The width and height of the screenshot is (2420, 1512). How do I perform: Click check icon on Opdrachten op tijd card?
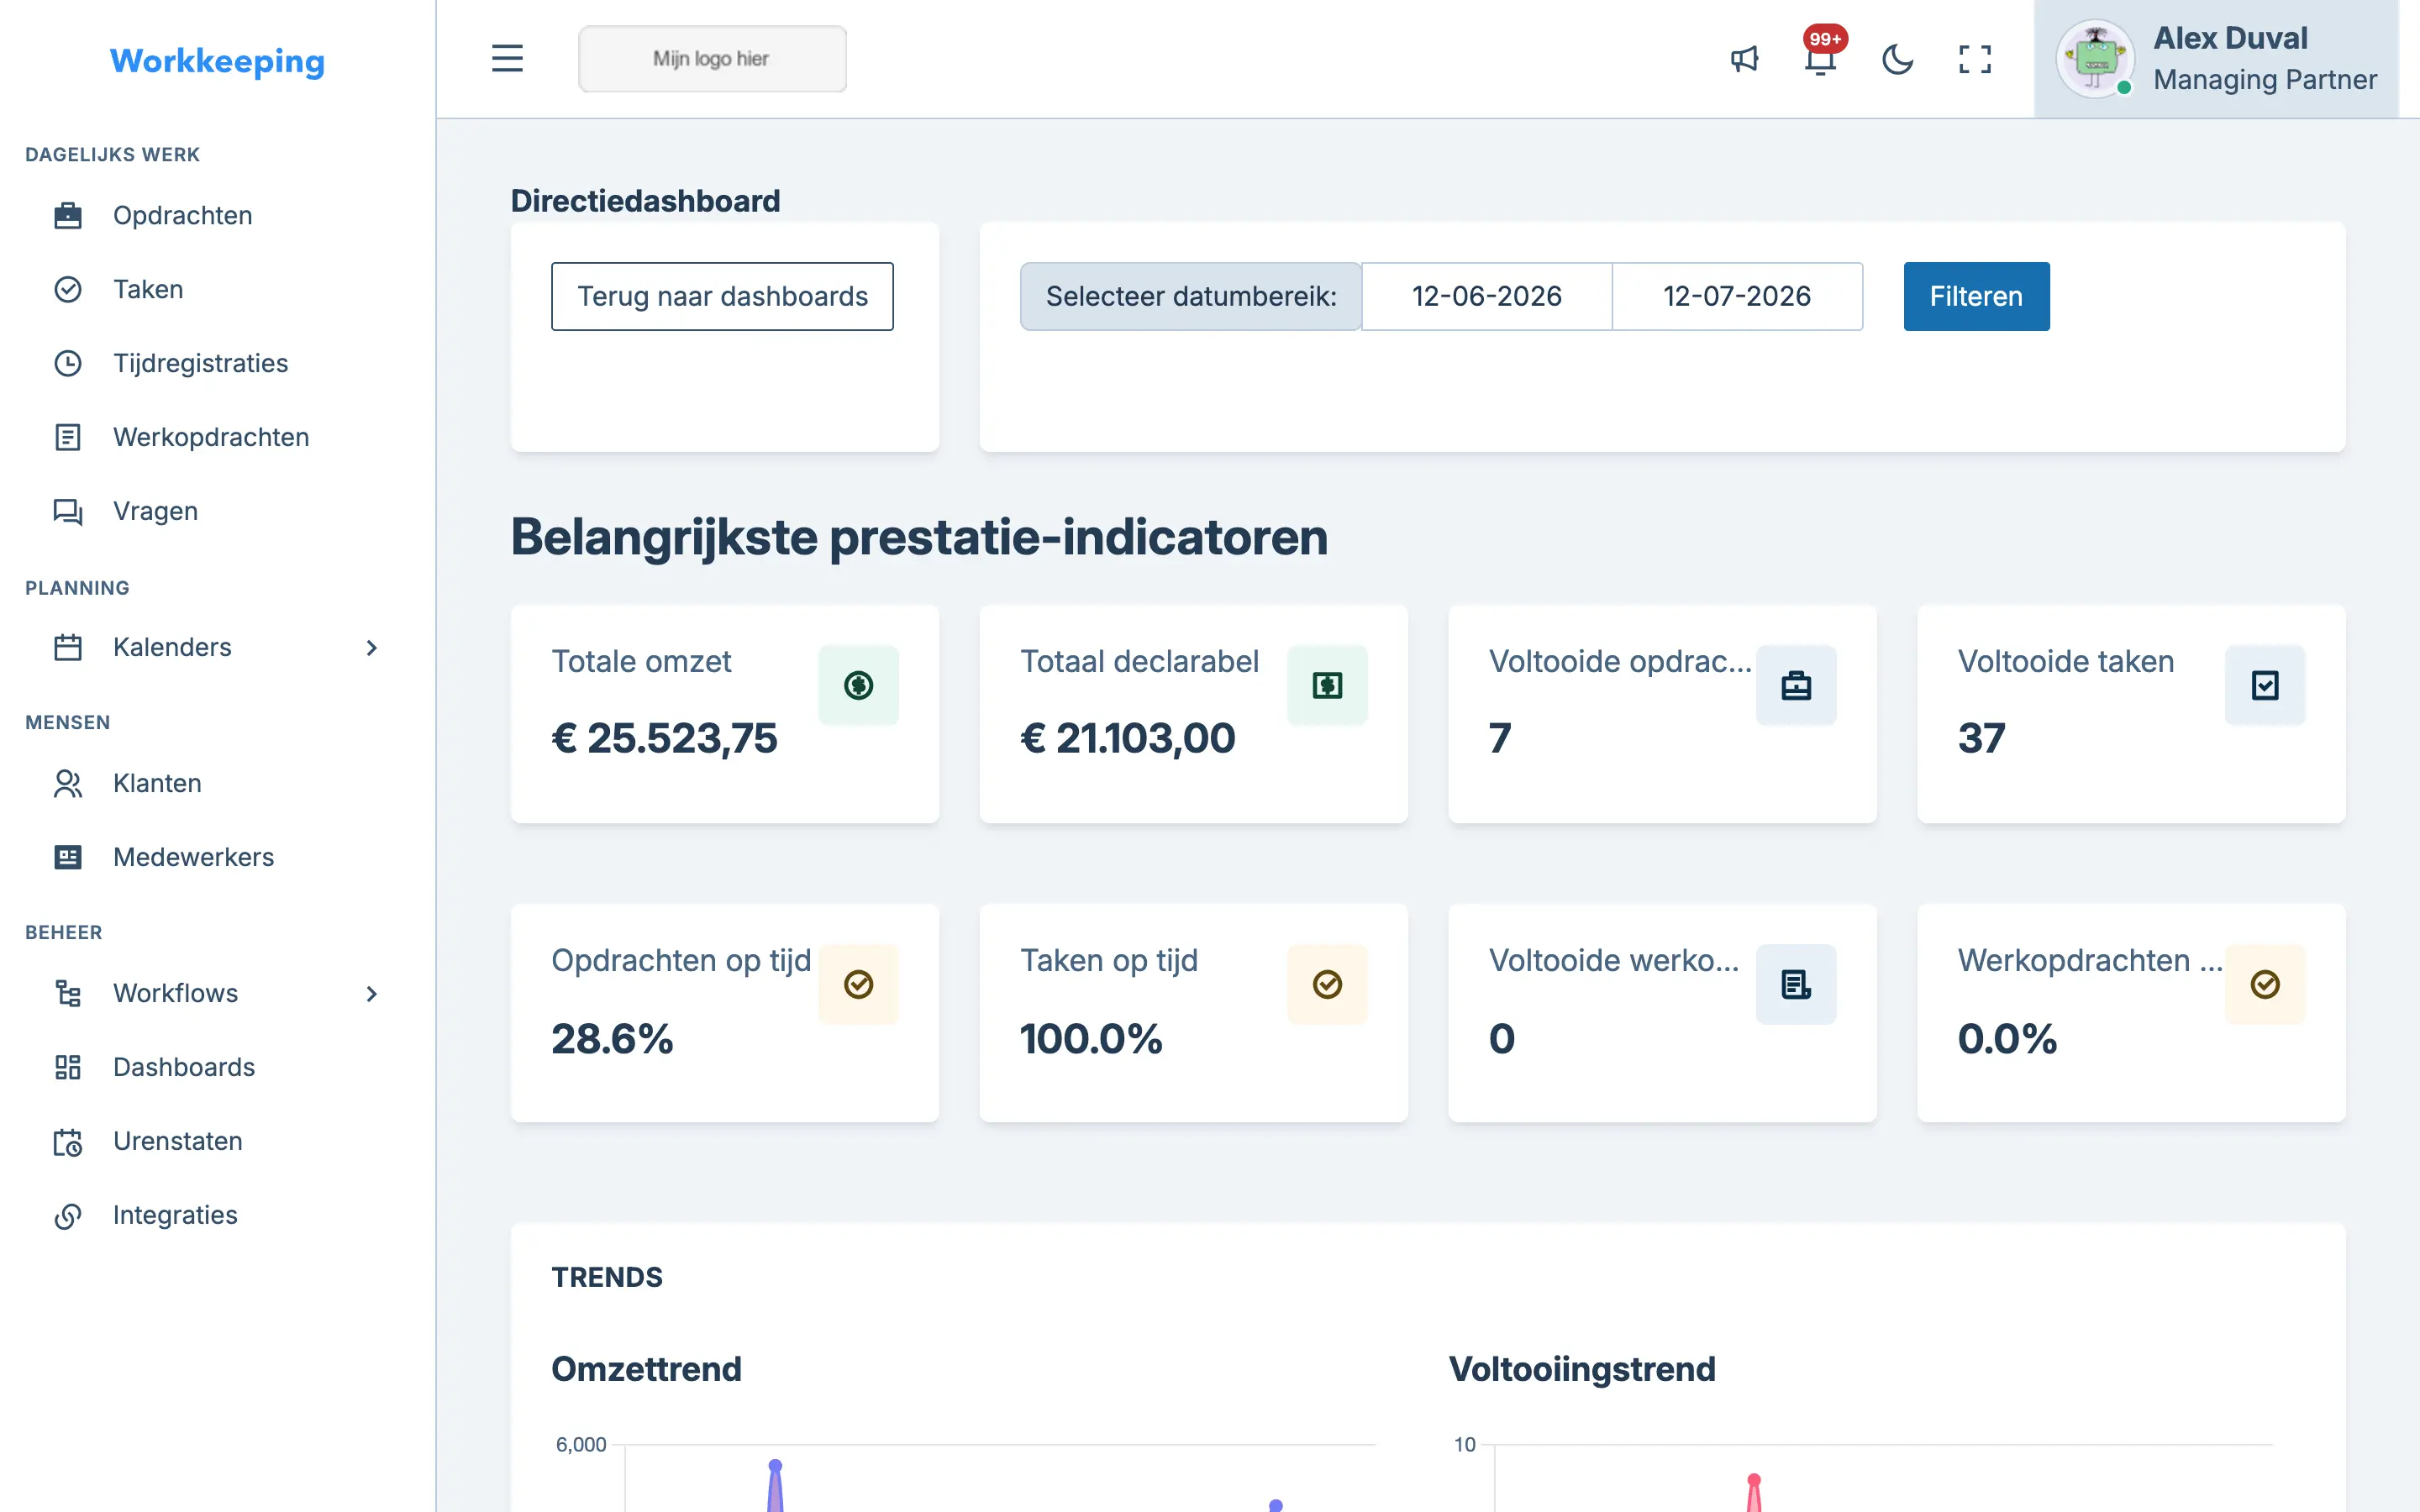coord(858,984)
